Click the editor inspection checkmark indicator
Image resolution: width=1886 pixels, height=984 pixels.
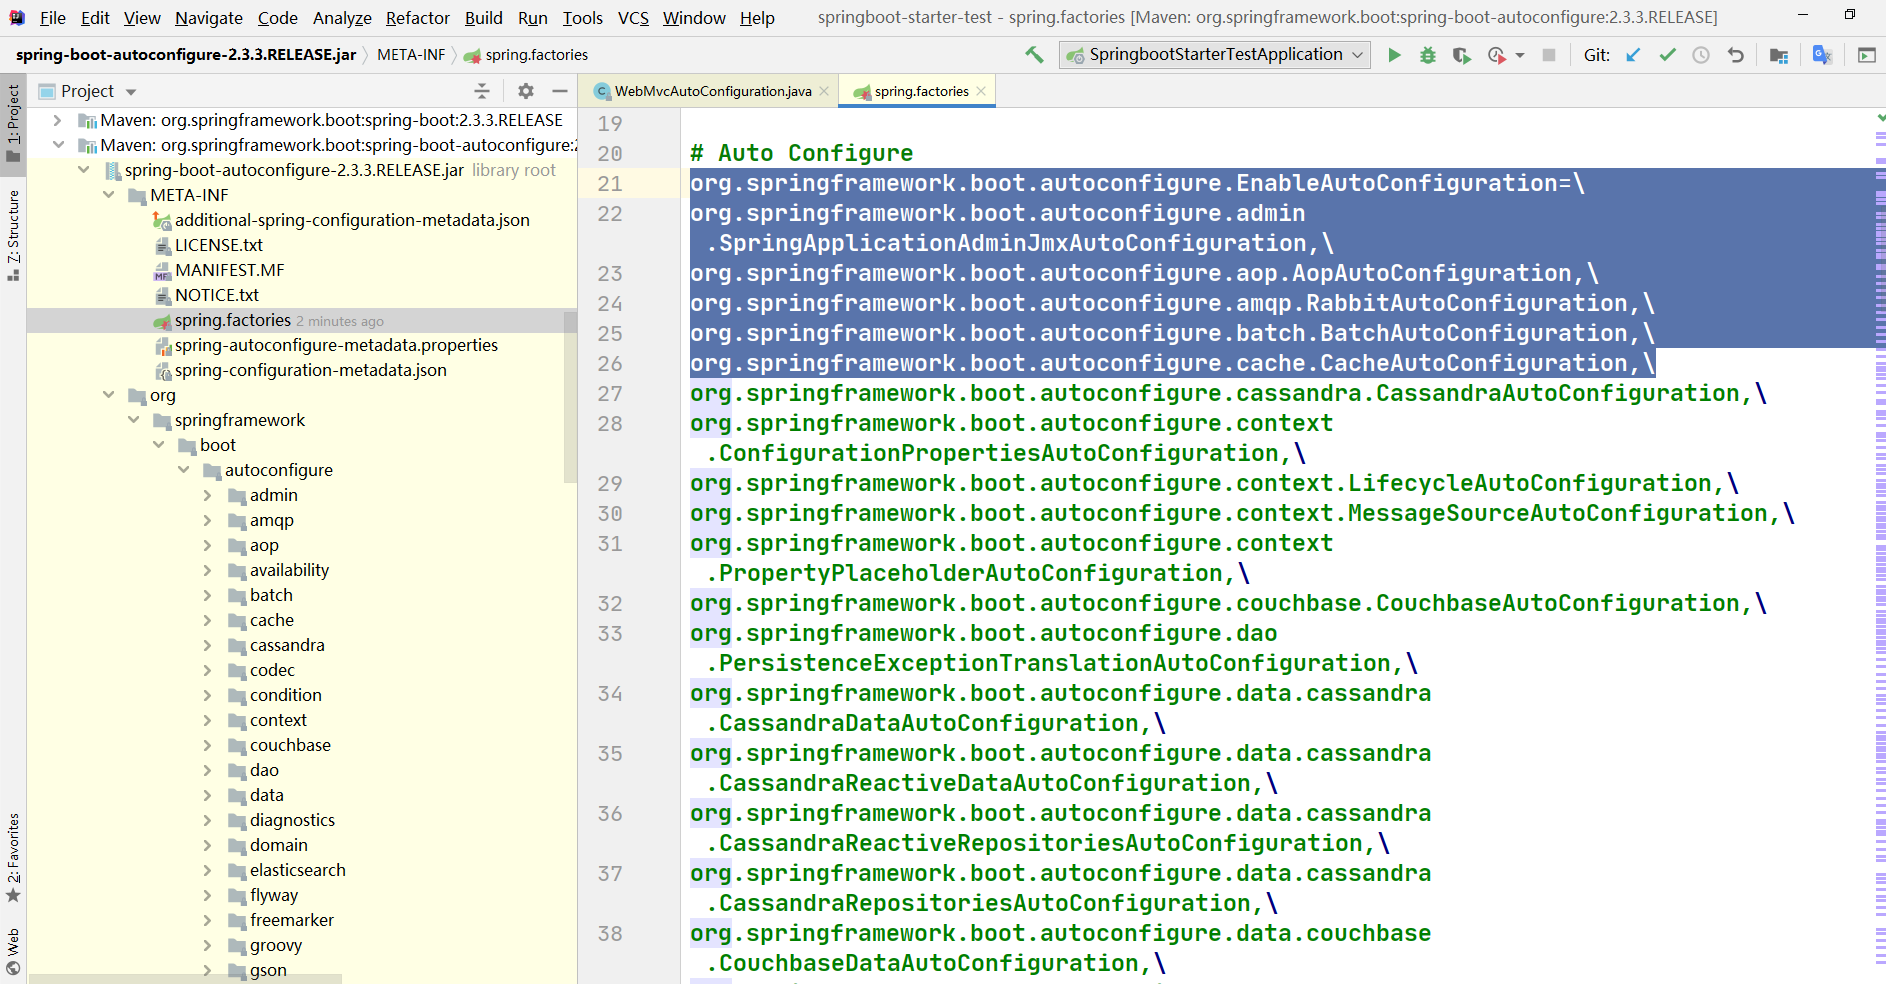click(x=1881, y=118)
